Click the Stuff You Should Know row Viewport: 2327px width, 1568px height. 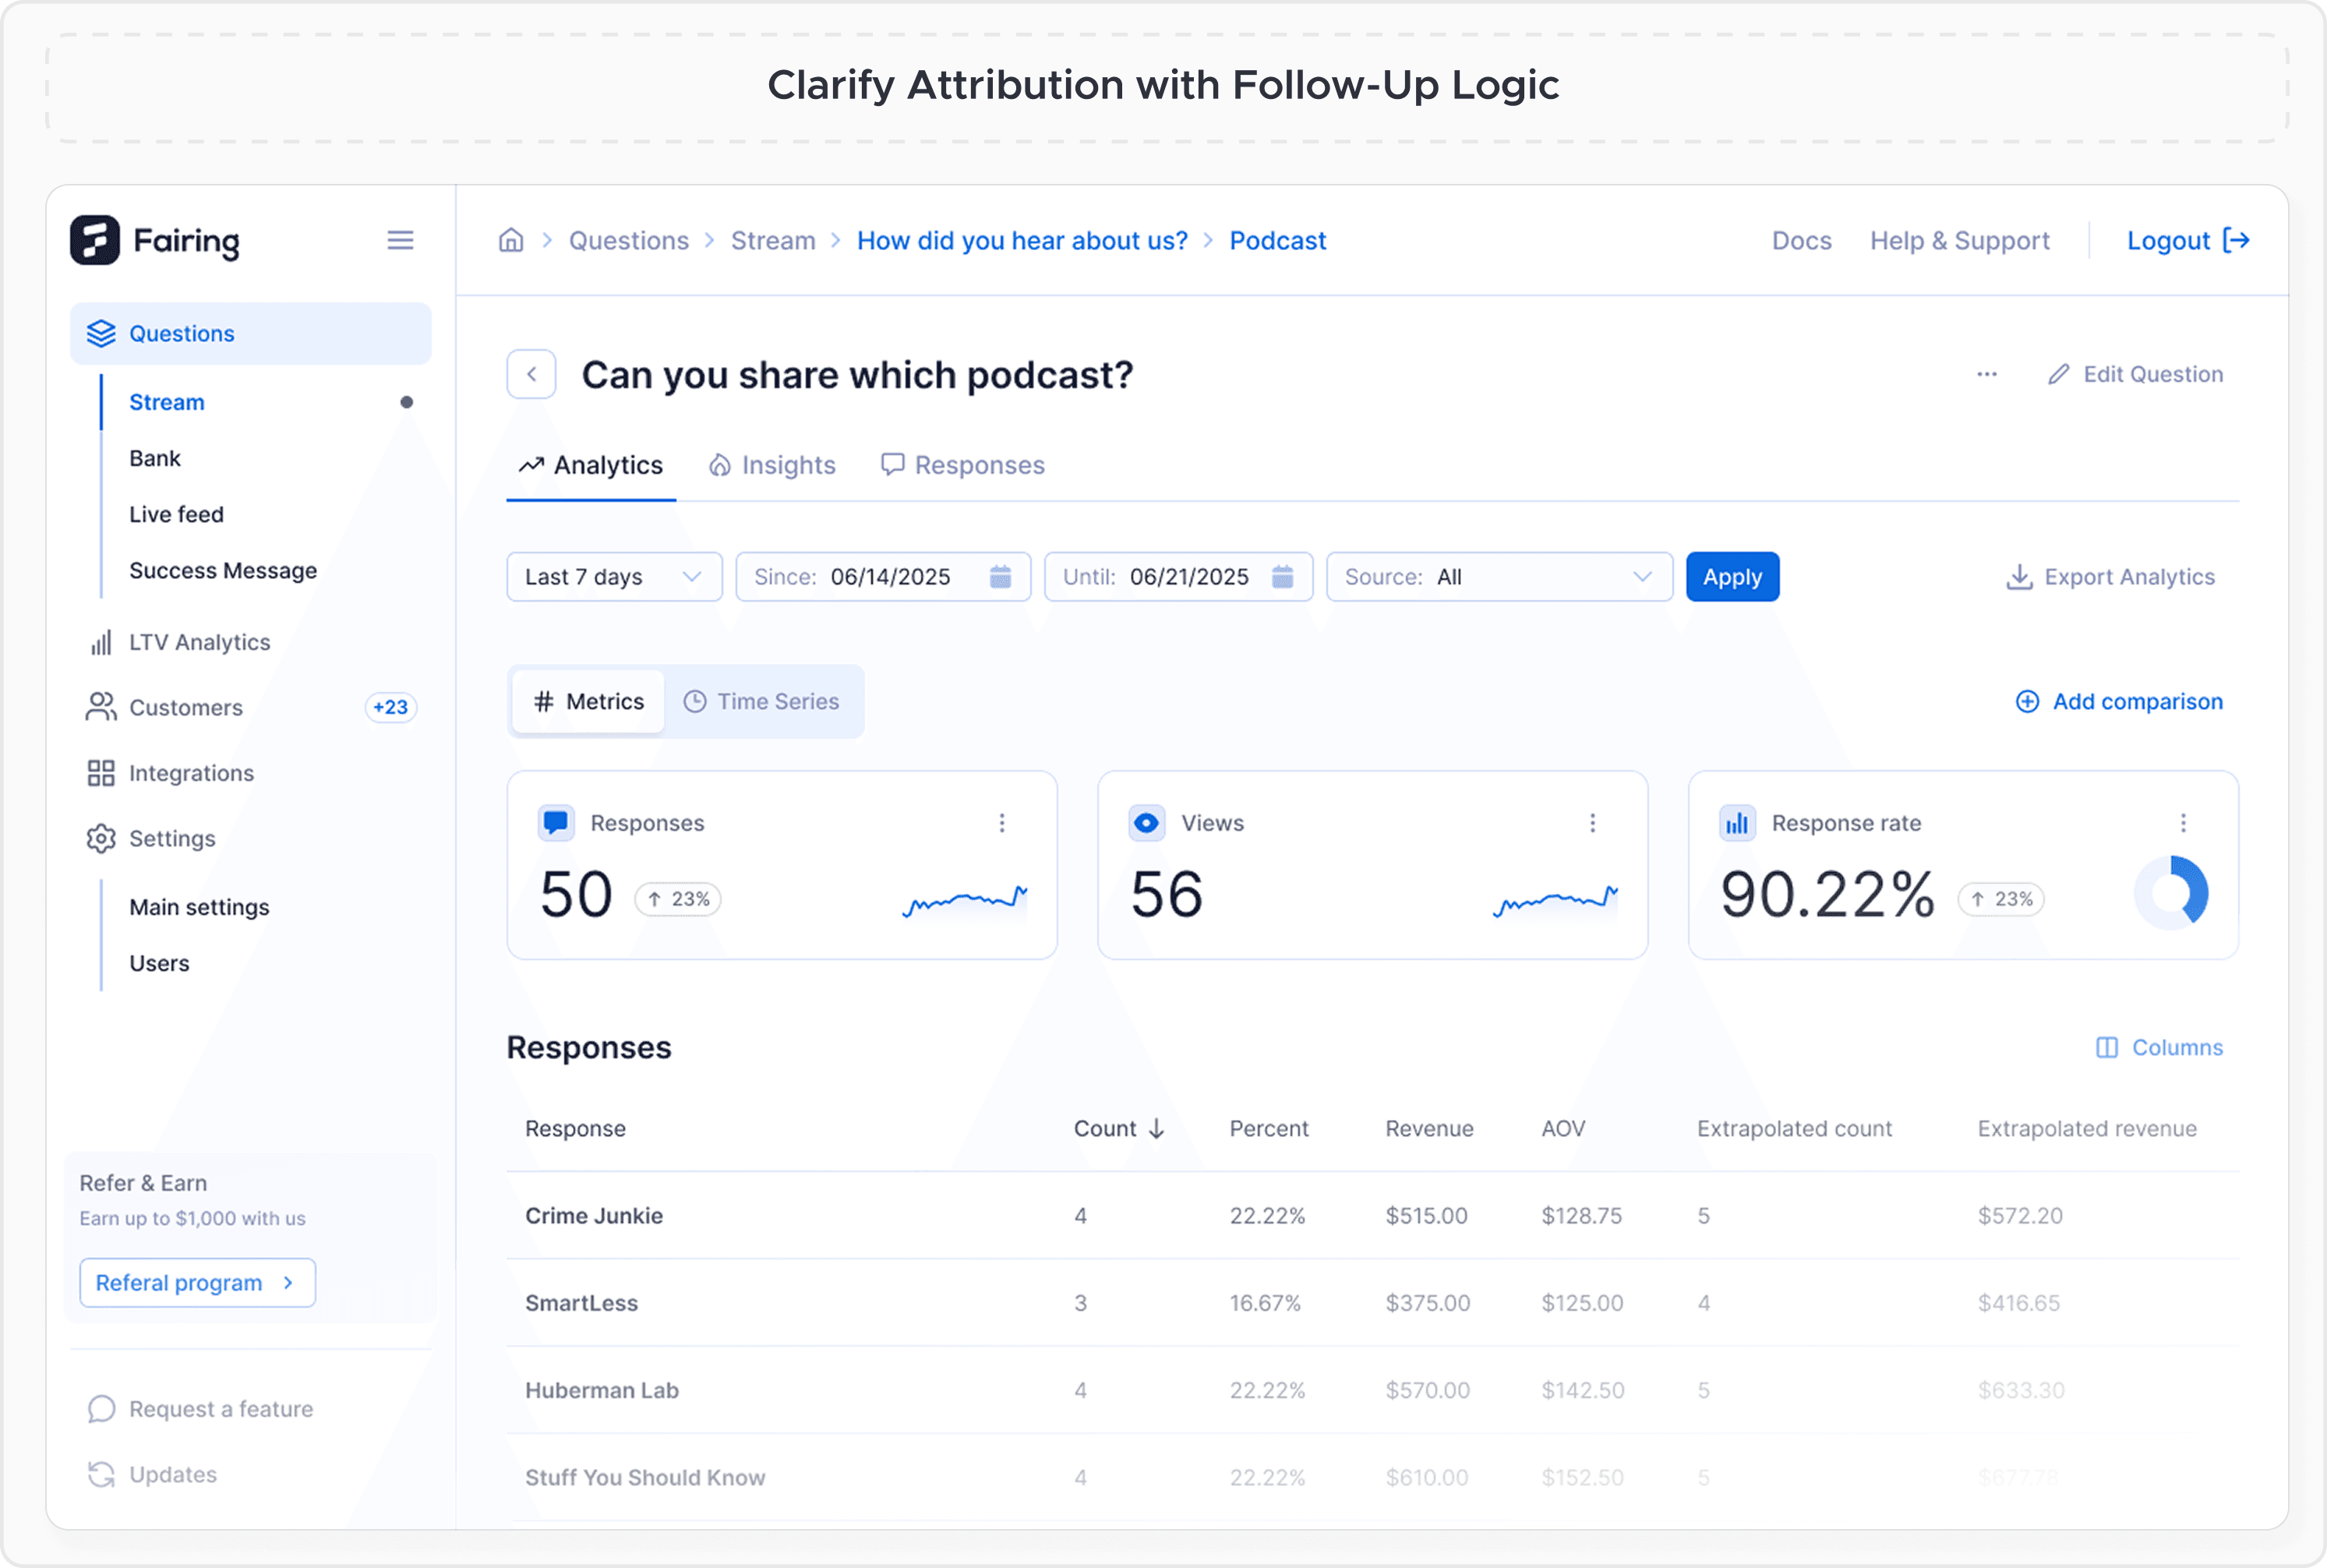[x=1372, y=1477]
